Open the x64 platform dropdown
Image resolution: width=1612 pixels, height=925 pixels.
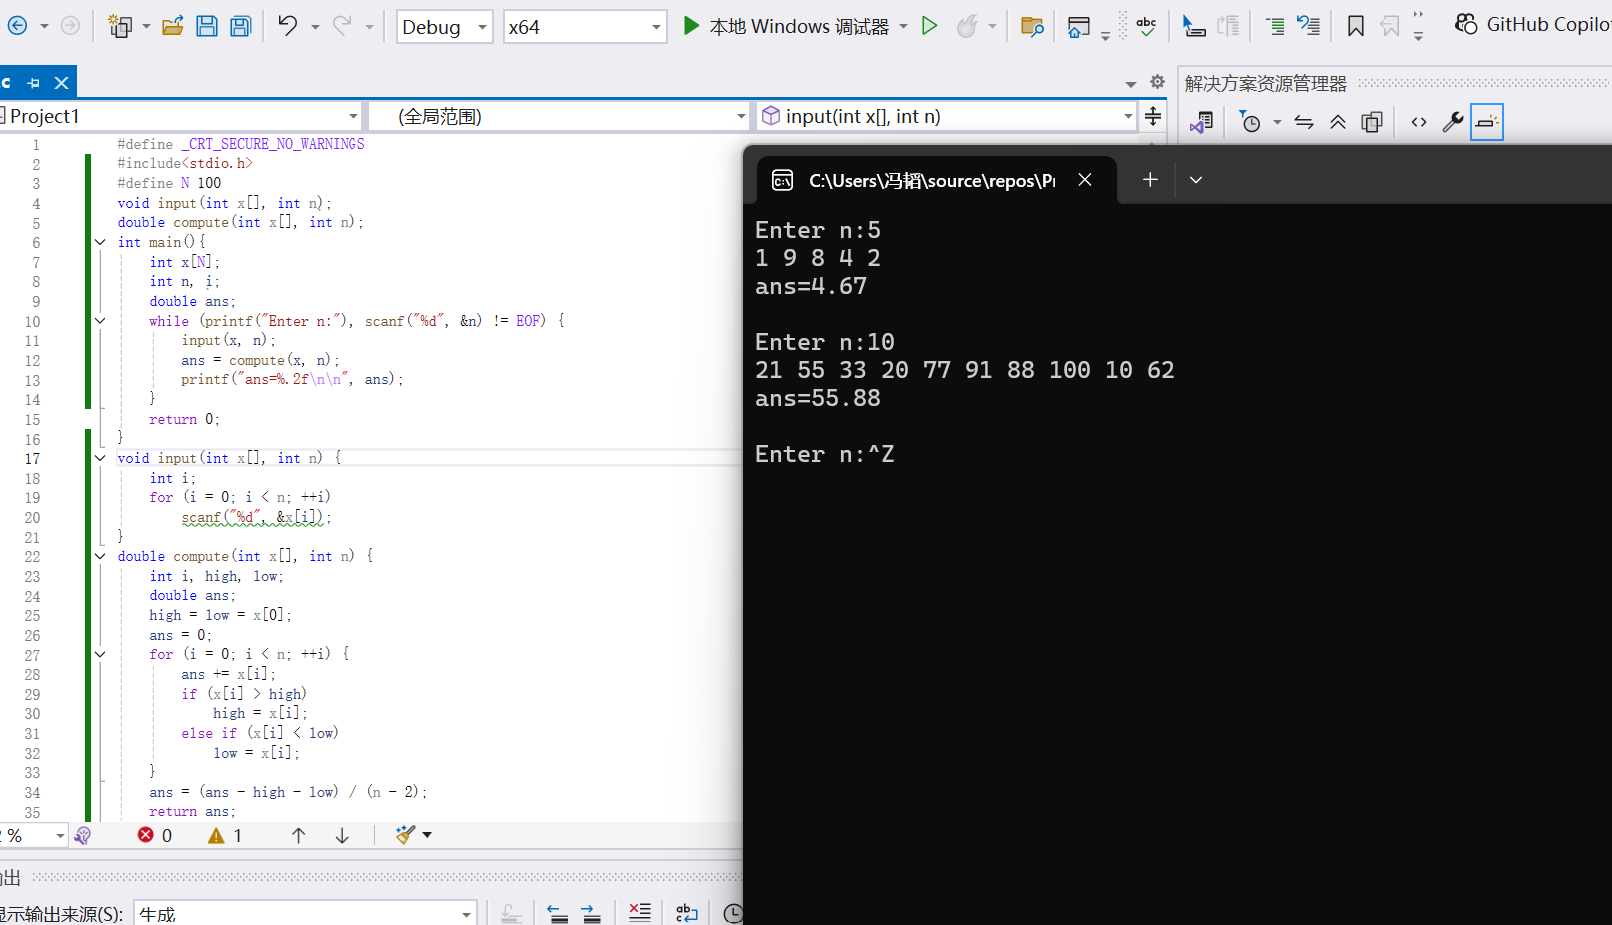coord(585,27)
